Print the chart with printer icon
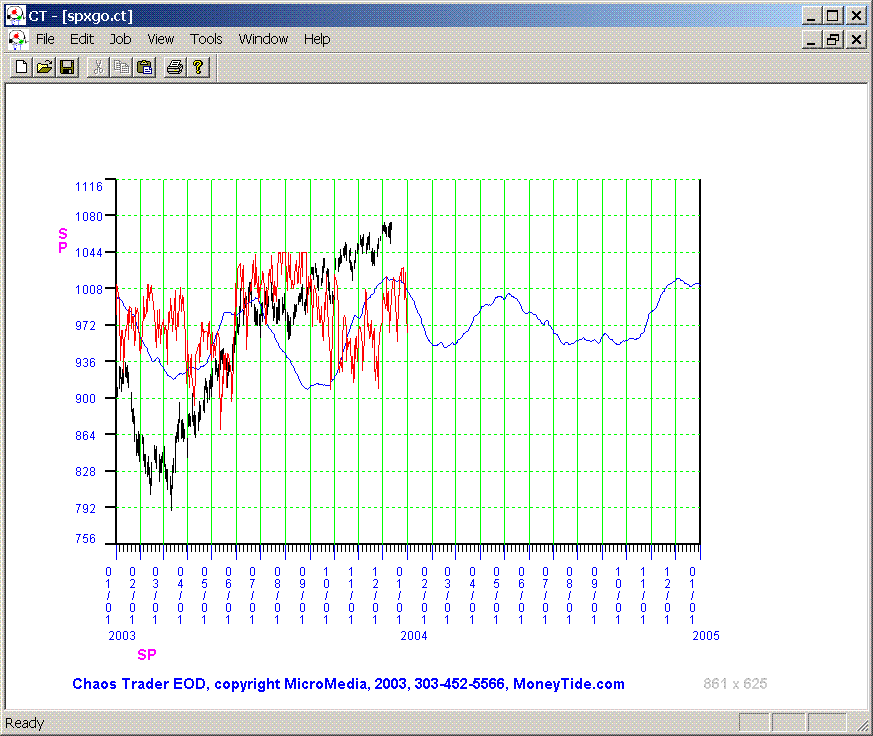 [x=175, y=67]
